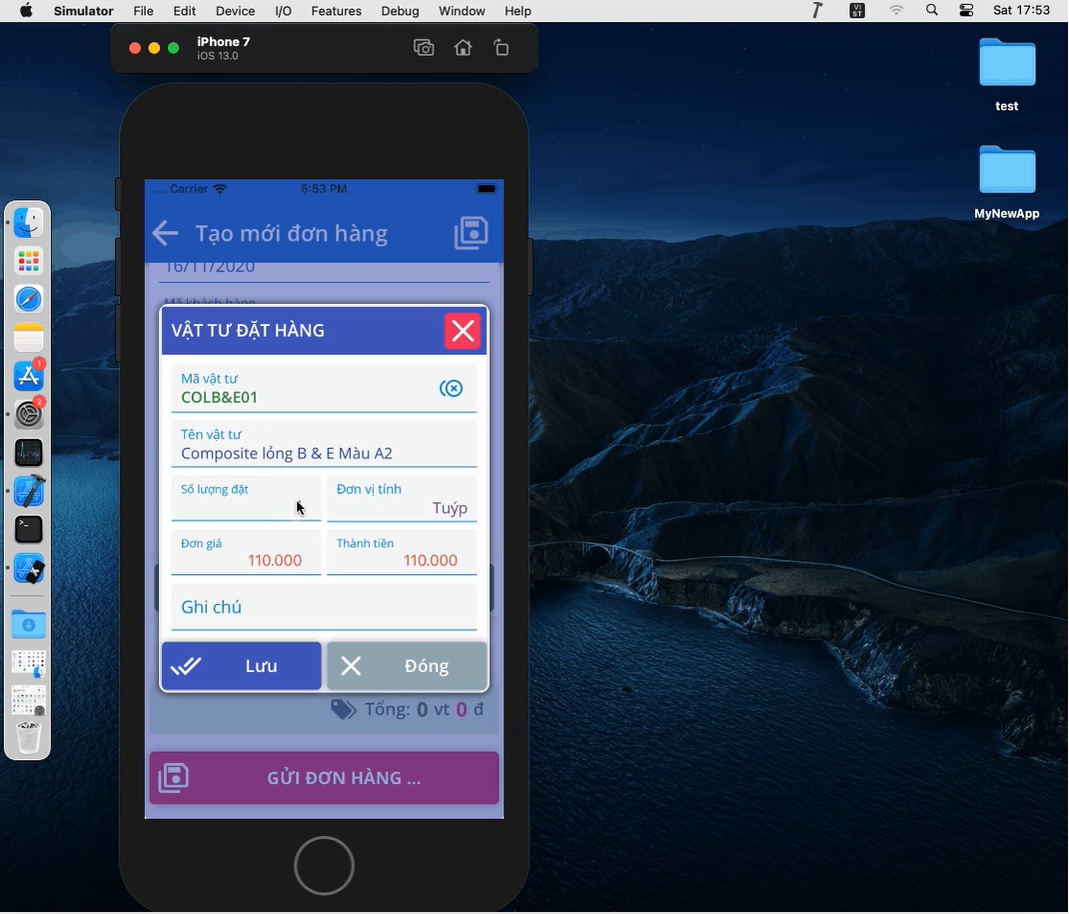Click the rotate device icon in simulator toolbar

[x=501, y=48]
